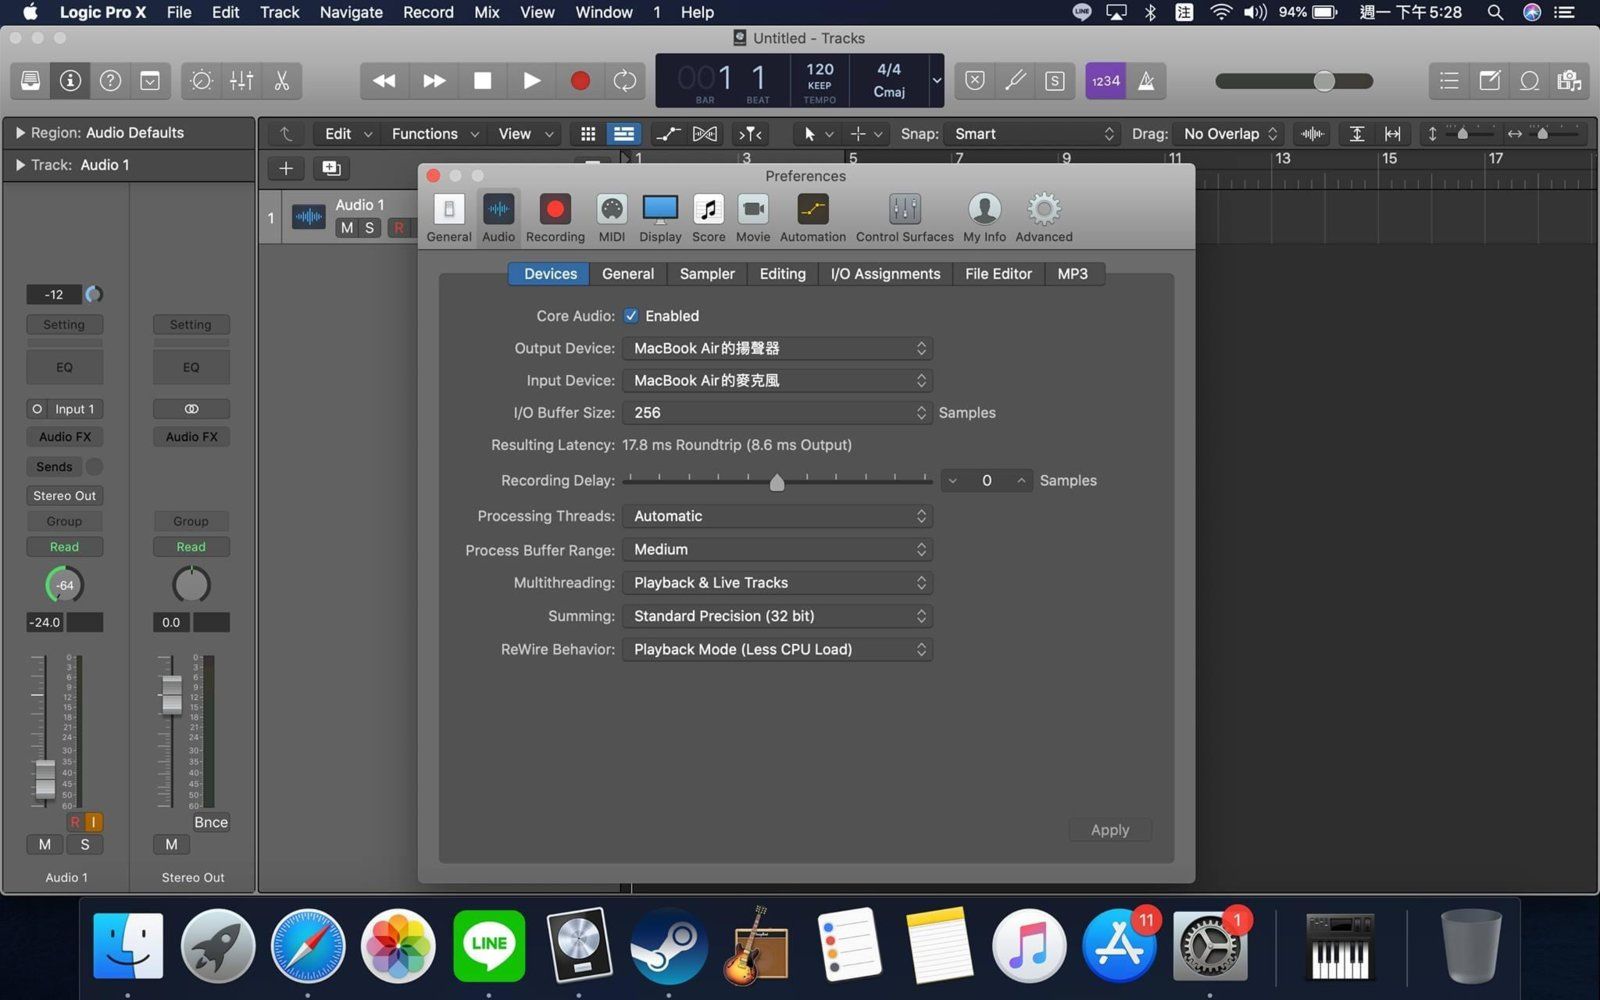Toggle input monitoring I button on Audio 1
The image size is (1600, 1000).
[x=93, y=822]
